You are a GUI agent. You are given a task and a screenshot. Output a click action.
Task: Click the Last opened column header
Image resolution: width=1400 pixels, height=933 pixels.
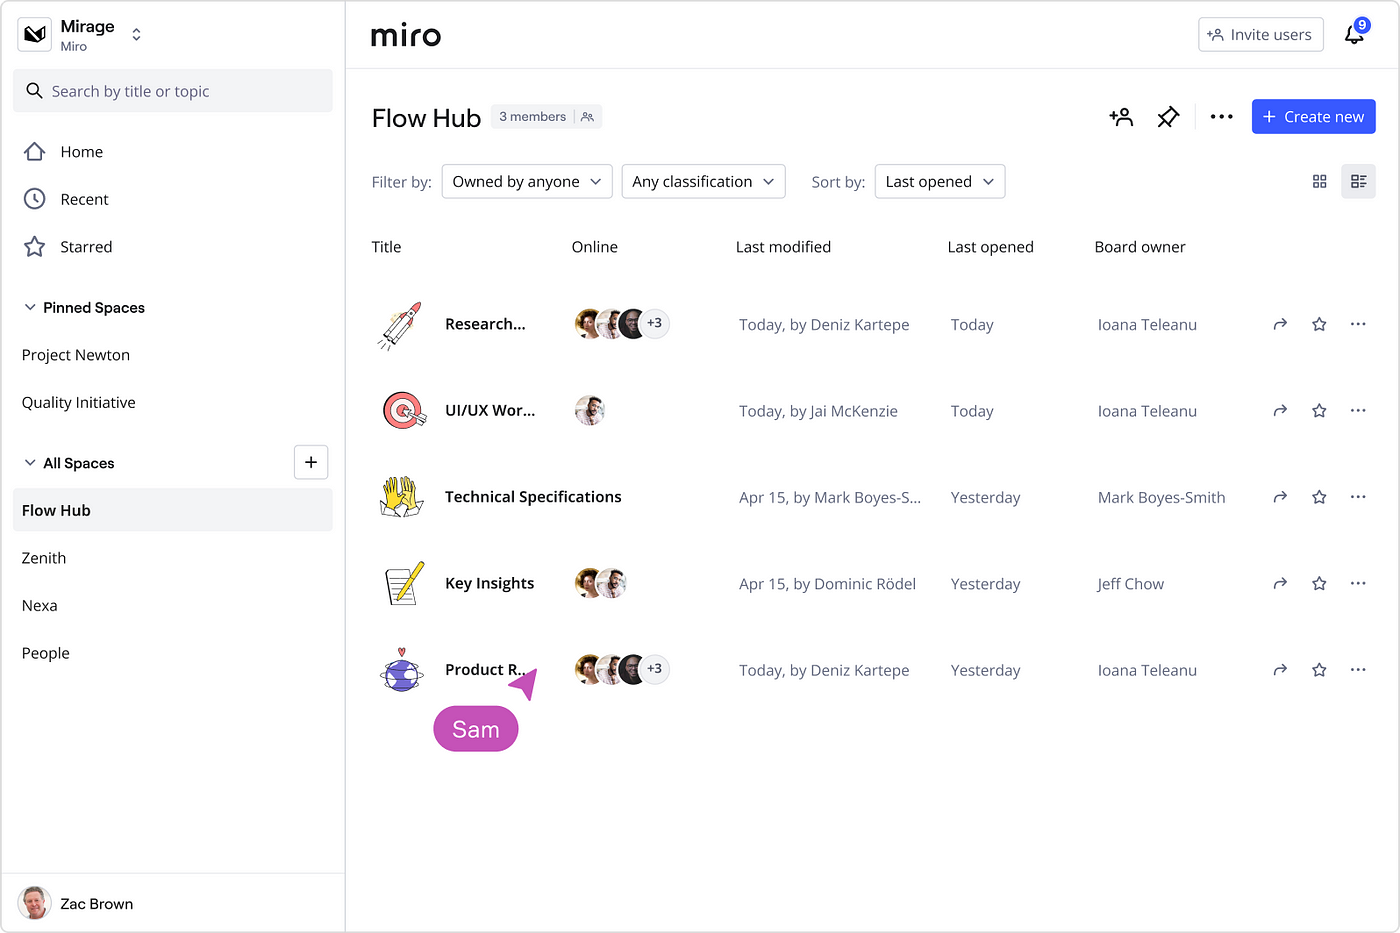tap(991, 247)
